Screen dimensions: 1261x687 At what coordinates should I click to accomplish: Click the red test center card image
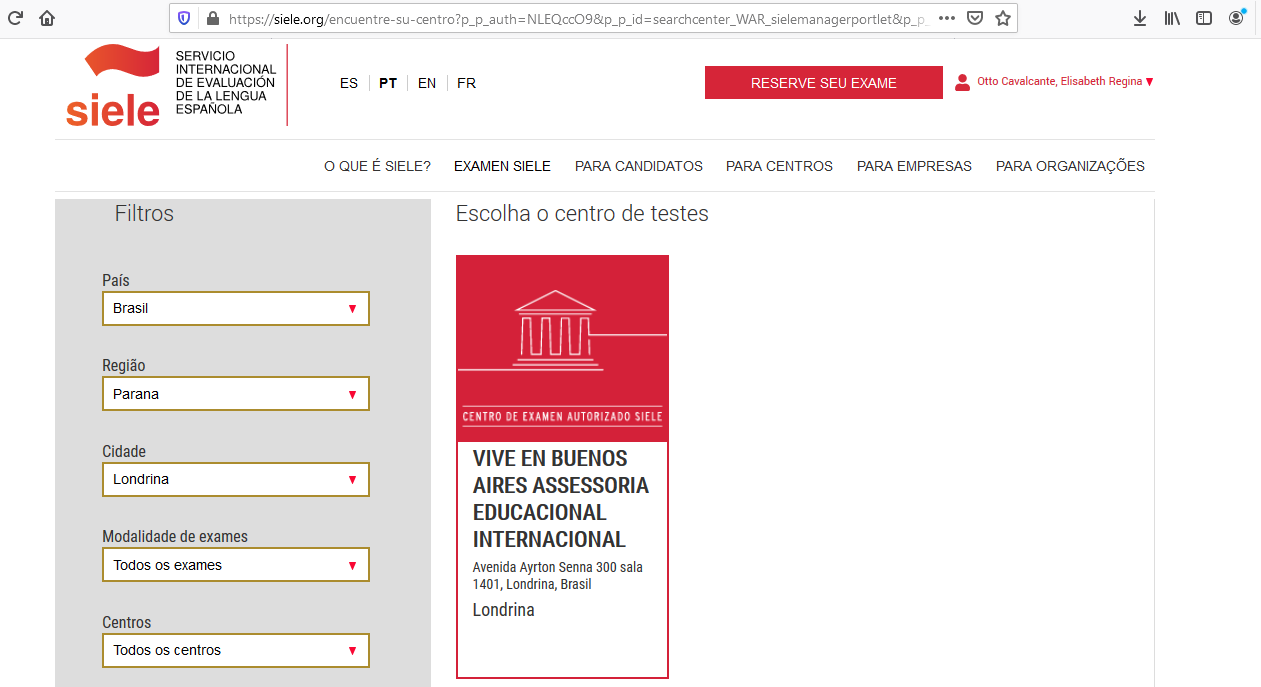point(562,348)
